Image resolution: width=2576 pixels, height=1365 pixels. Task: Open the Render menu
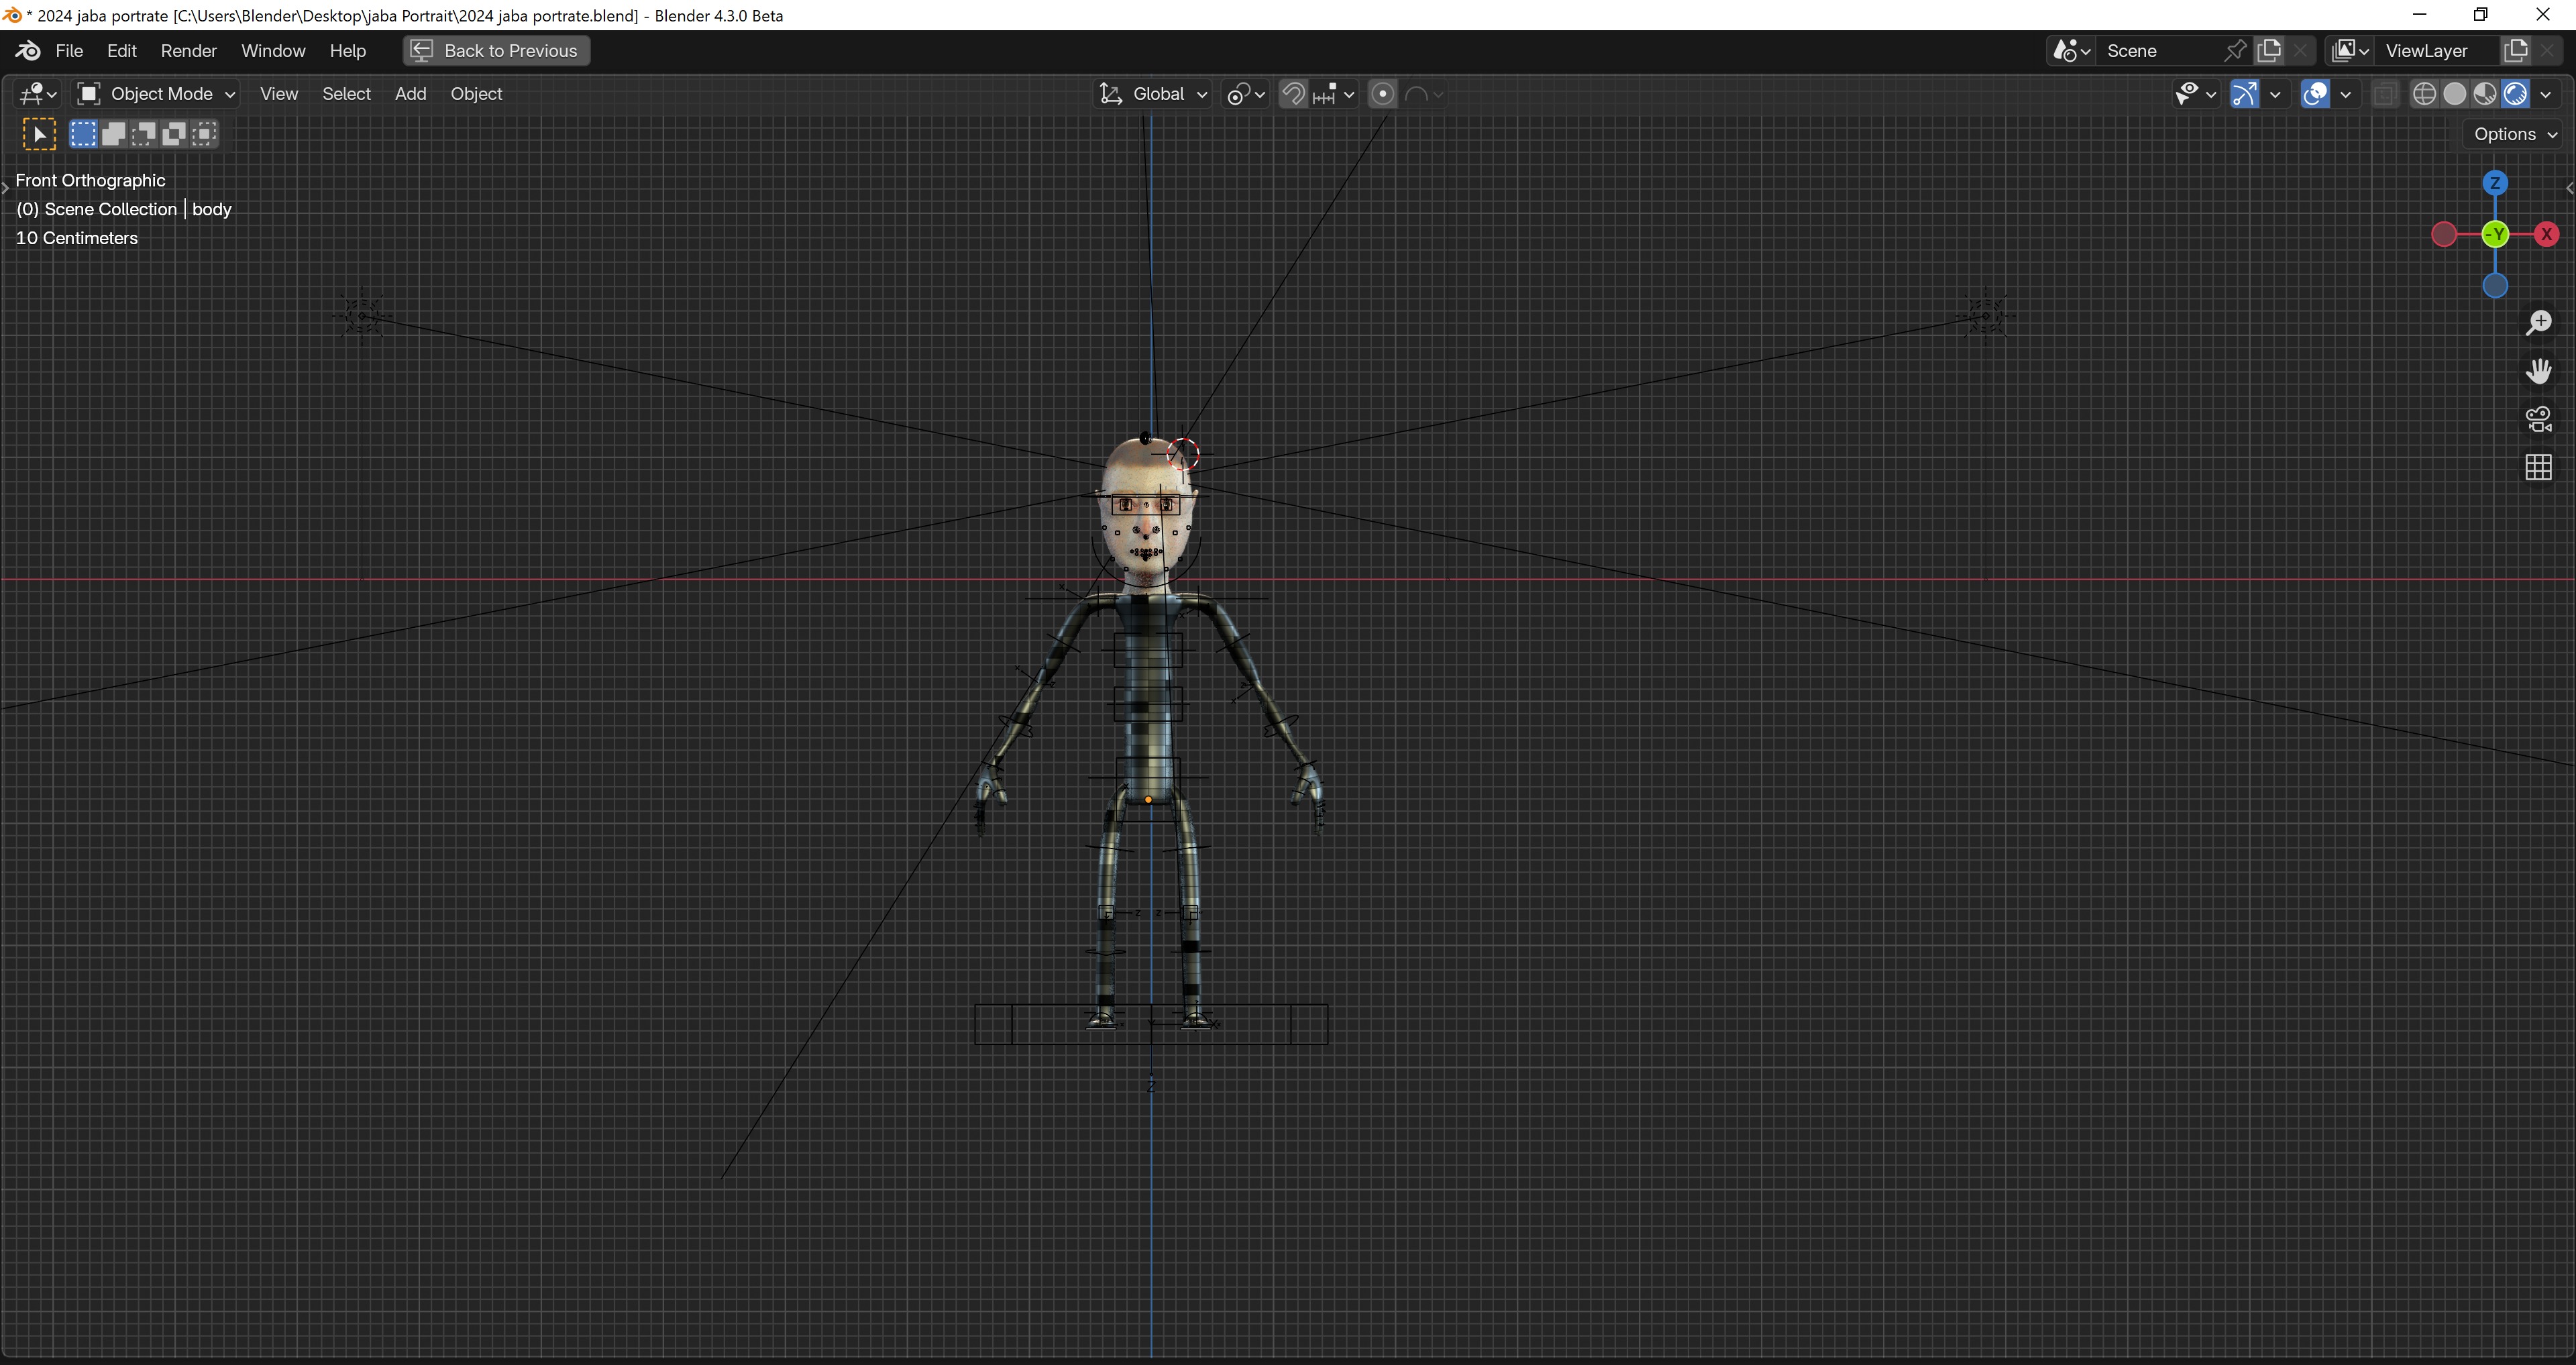(188, 51)
